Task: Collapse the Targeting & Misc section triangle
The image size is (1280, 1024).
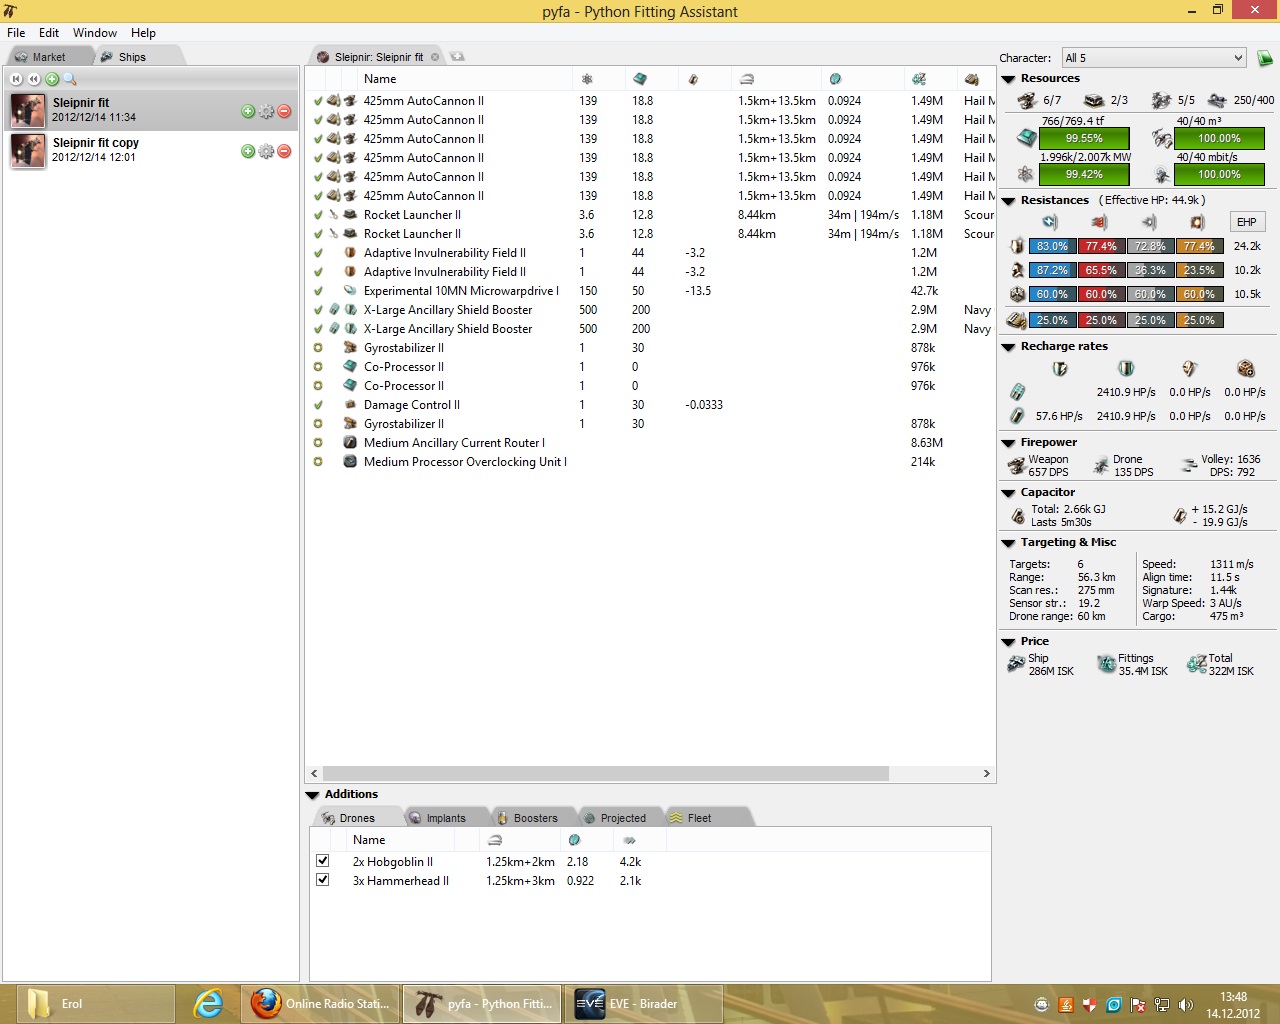Action: pyautogui.click(x=1009, y=543)
